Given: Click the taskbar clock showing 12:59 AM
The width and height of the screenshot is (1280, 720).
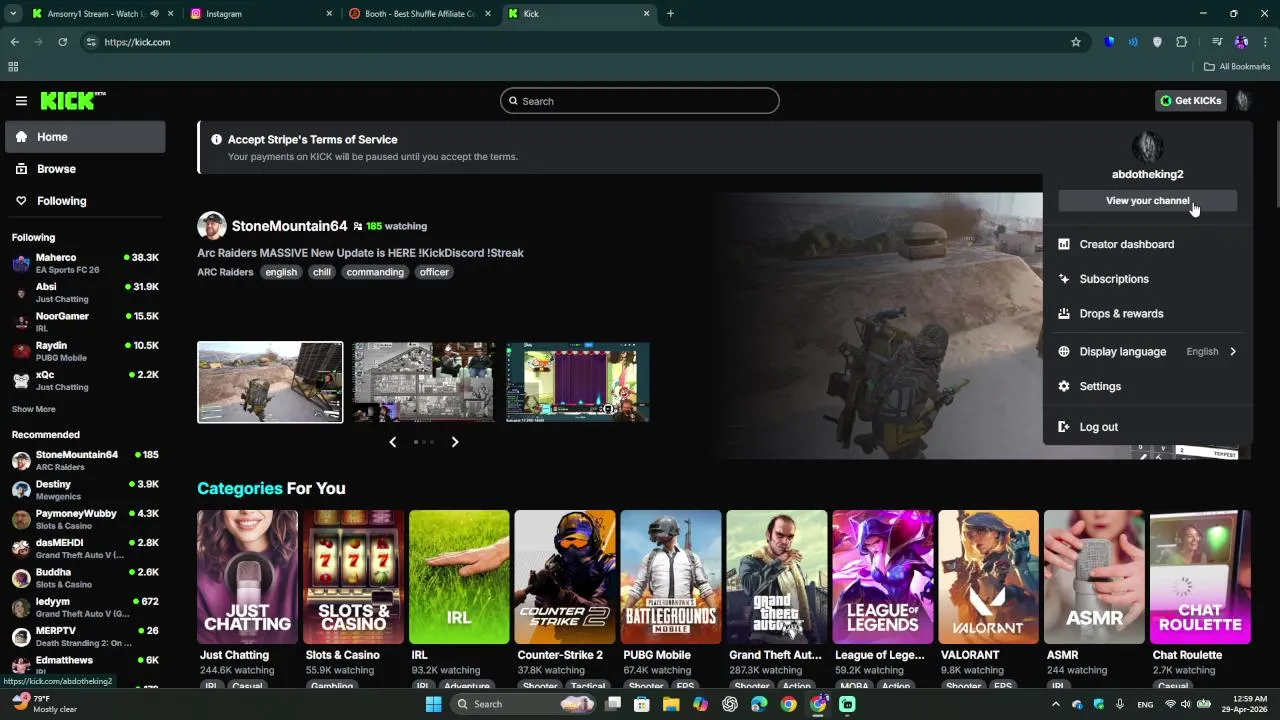Looking at the screenshot, I should 1246,704.
